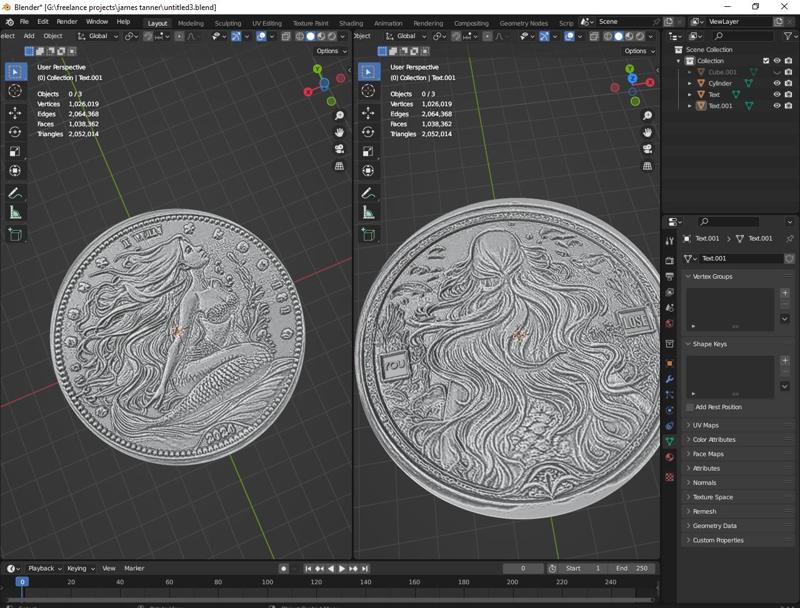Image resolution: width=800 pixels, height=608 pixels.
Task: Toggle the Collection exclude checkbox in outliner
Action: pos(766,61)
